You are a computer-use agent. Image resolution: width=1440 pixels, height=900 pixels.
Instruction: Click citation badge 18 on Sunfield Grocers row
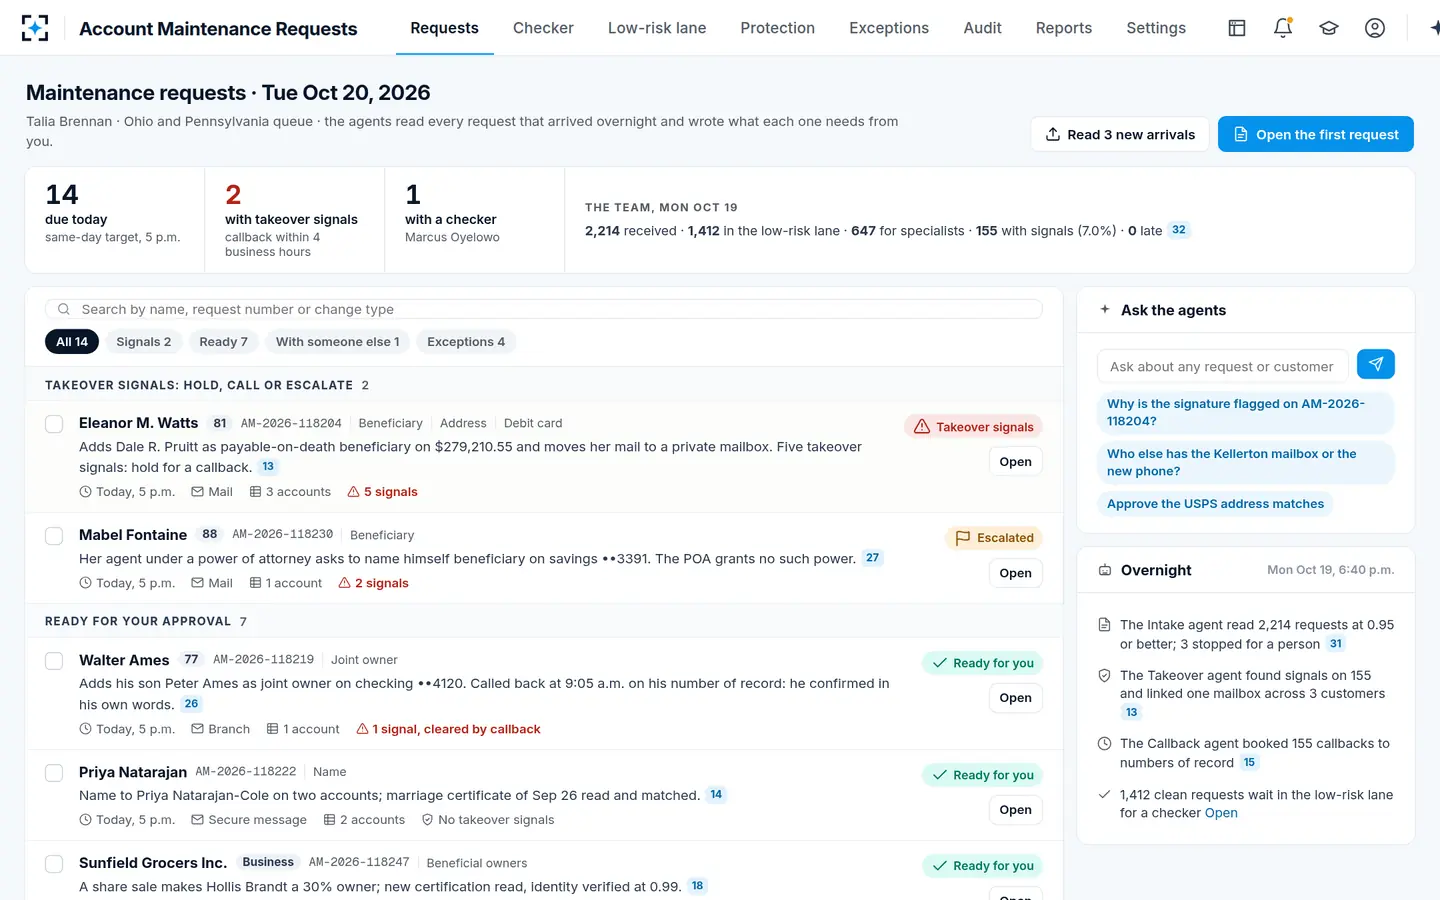[697, 886]
